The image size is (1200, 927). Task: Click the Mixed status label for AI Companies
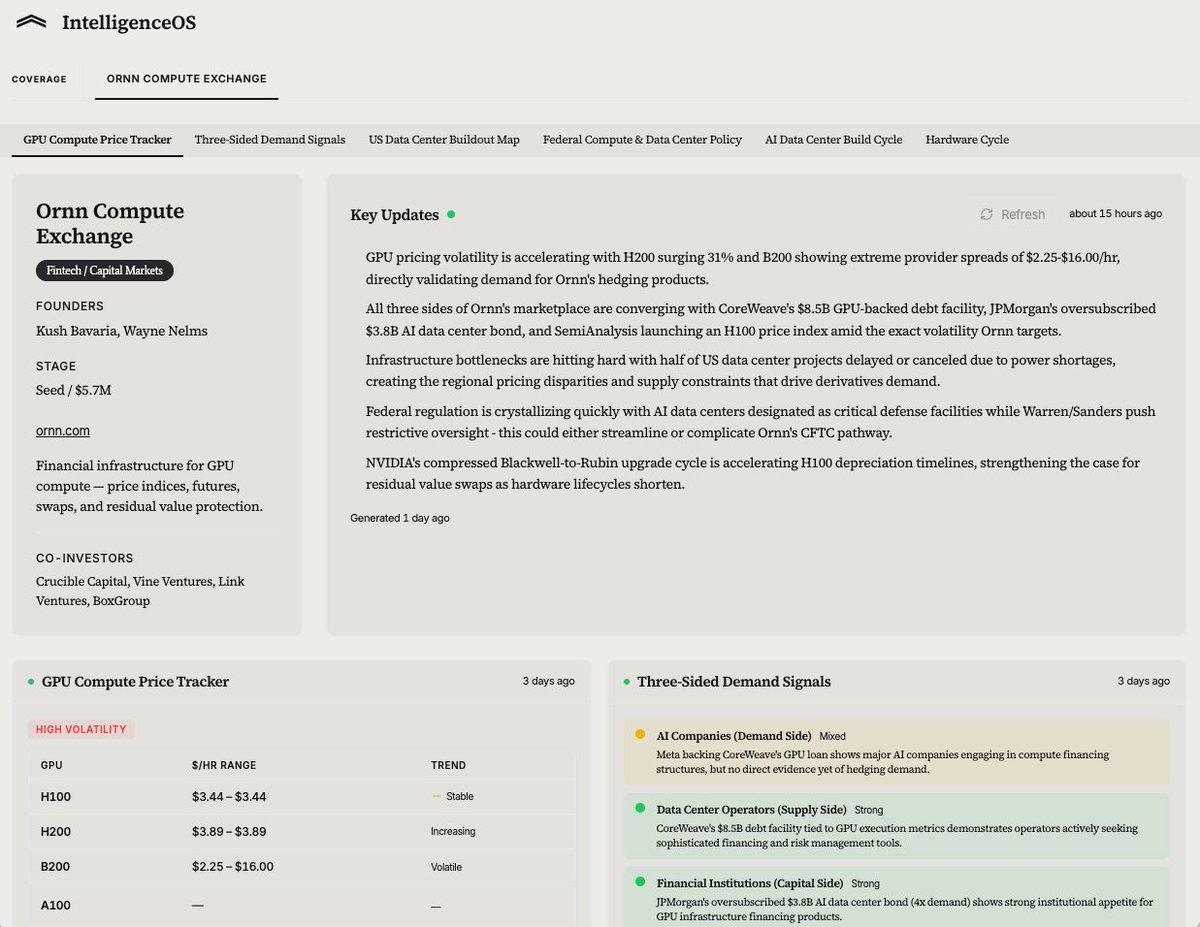[x=832, y=736]
